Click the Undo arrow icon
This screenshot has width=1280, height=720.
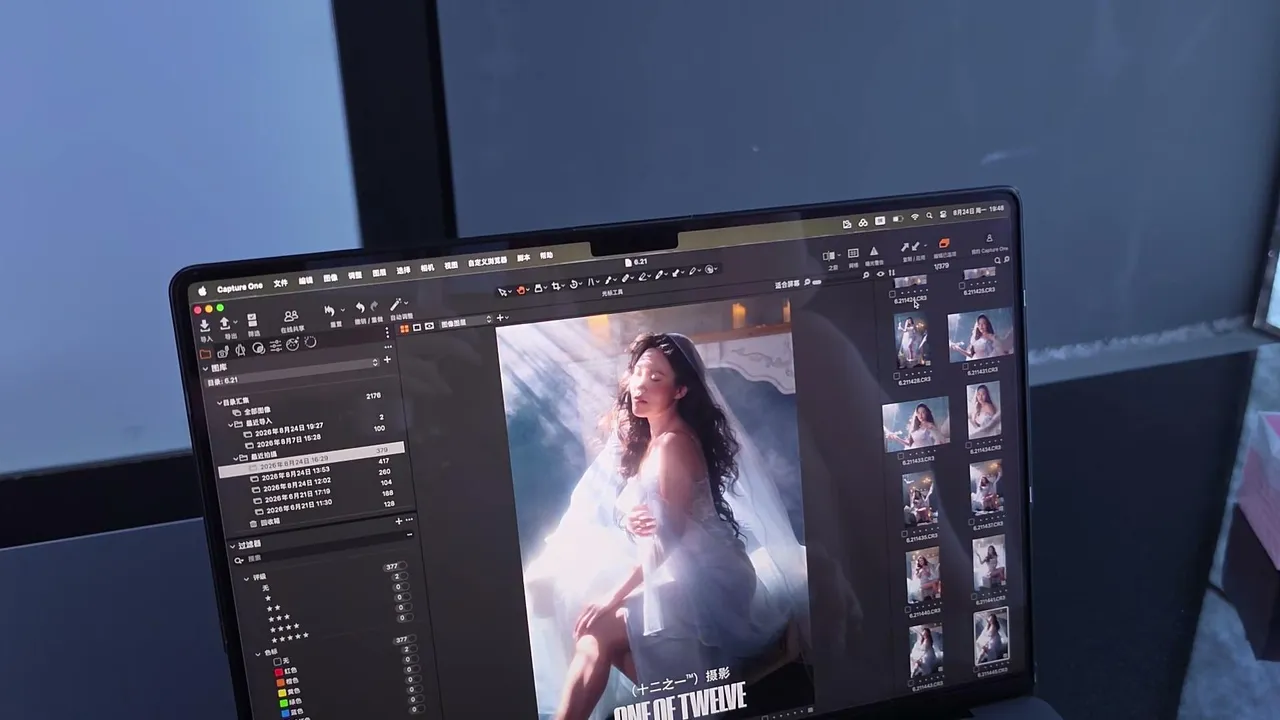pos(360,308)
